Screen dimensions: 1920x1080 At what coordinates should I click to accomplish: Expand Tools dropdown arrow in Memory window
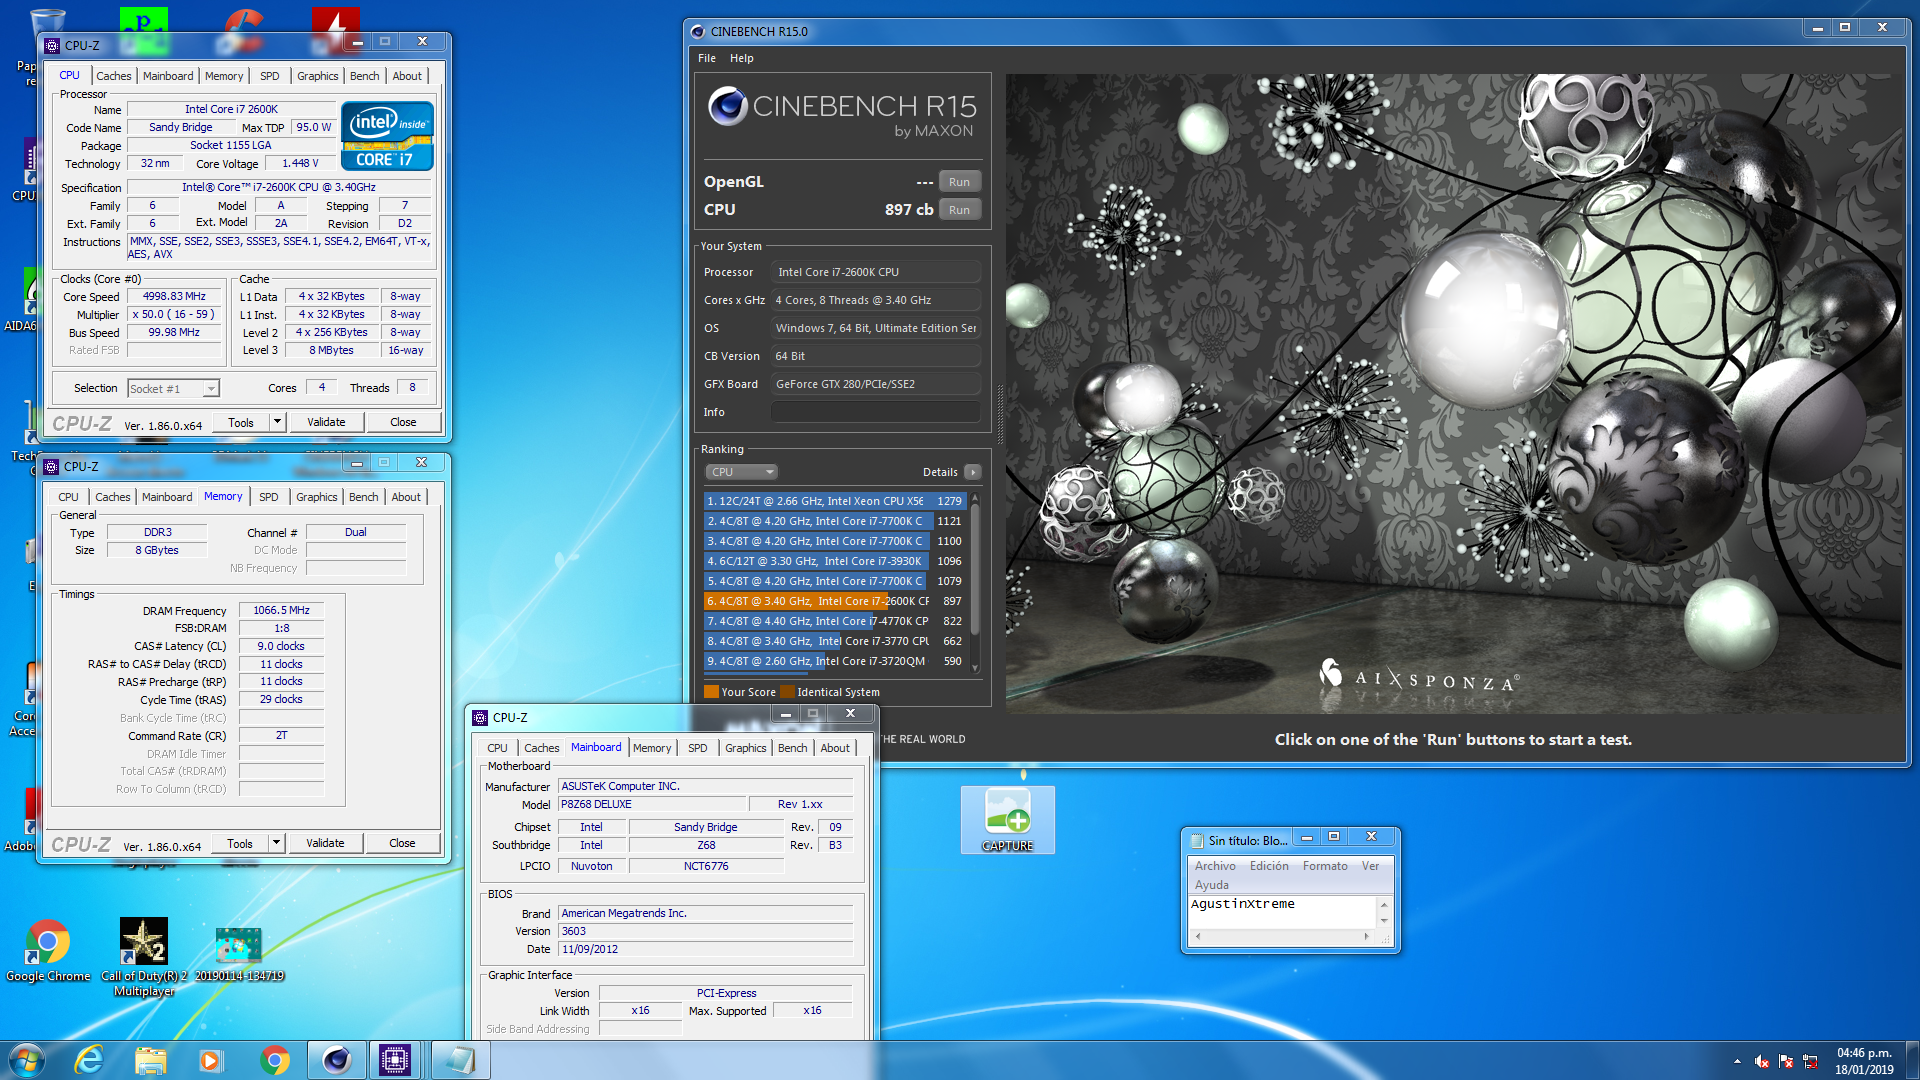276,843
